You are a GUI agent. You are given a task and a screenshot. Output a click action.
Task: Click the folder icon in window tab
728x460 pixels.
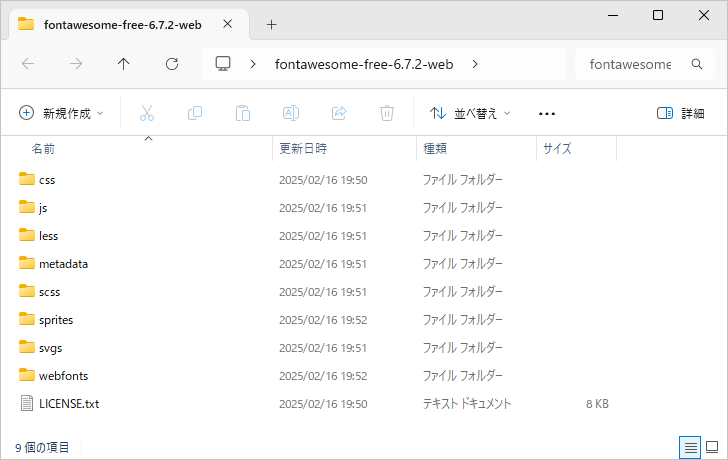[x=26, y=24]
